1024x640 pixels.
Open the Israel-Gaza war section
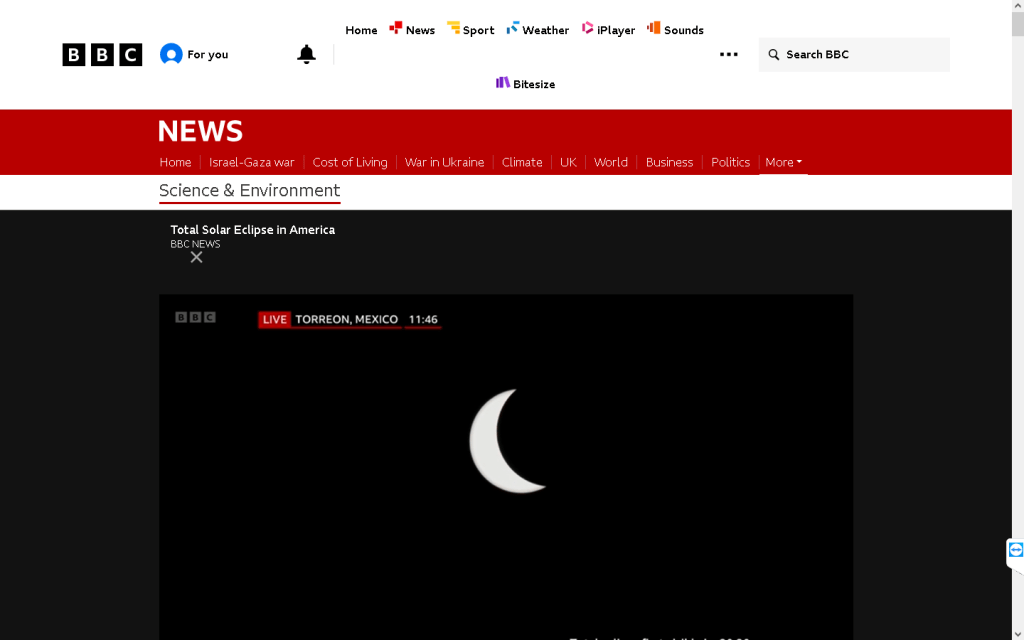point(252,162)
